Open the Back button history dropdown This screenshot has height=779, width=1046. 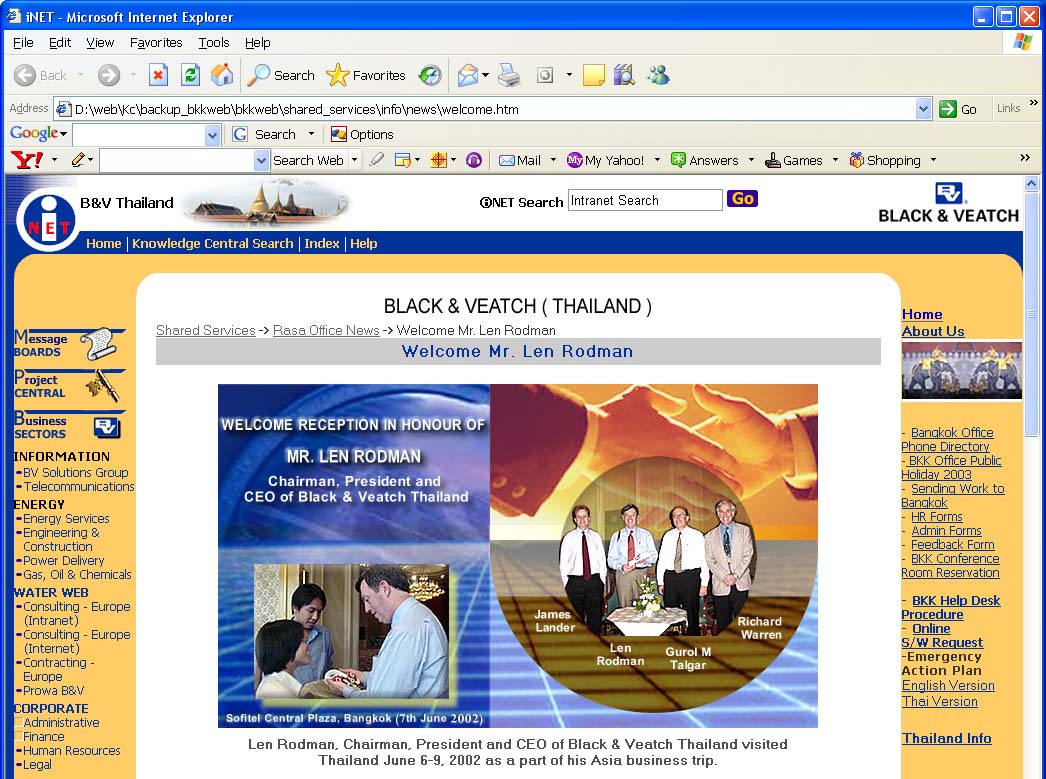click(x=80, y=75)
